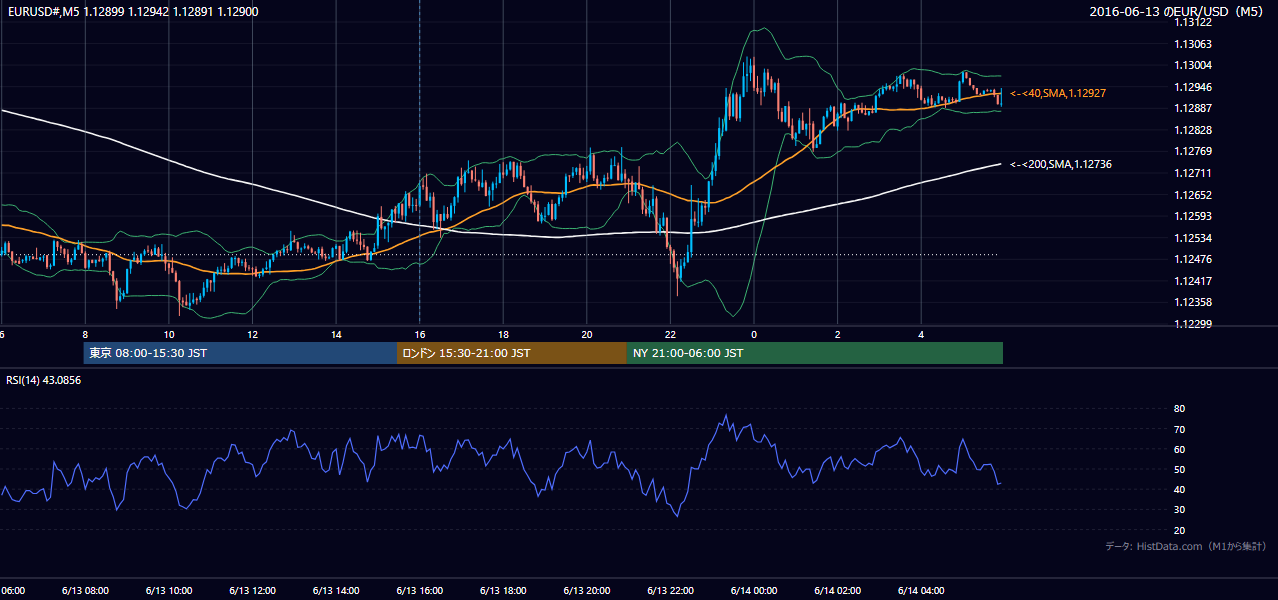Click price axis value 1.12946
This screenshot has width=1278, height=600.
1195,87
